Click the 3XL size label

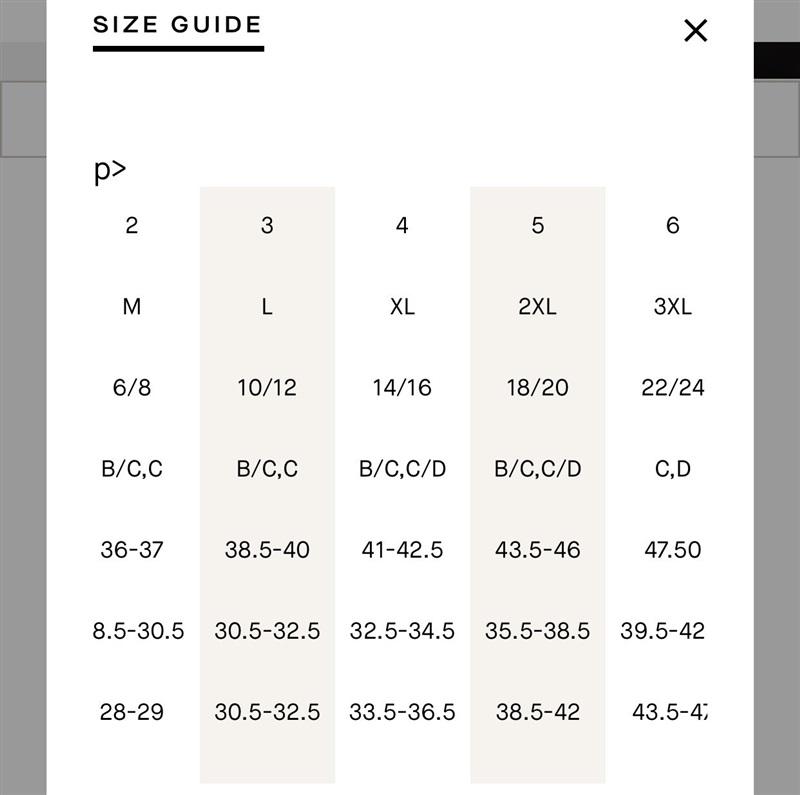pos(672,307)
